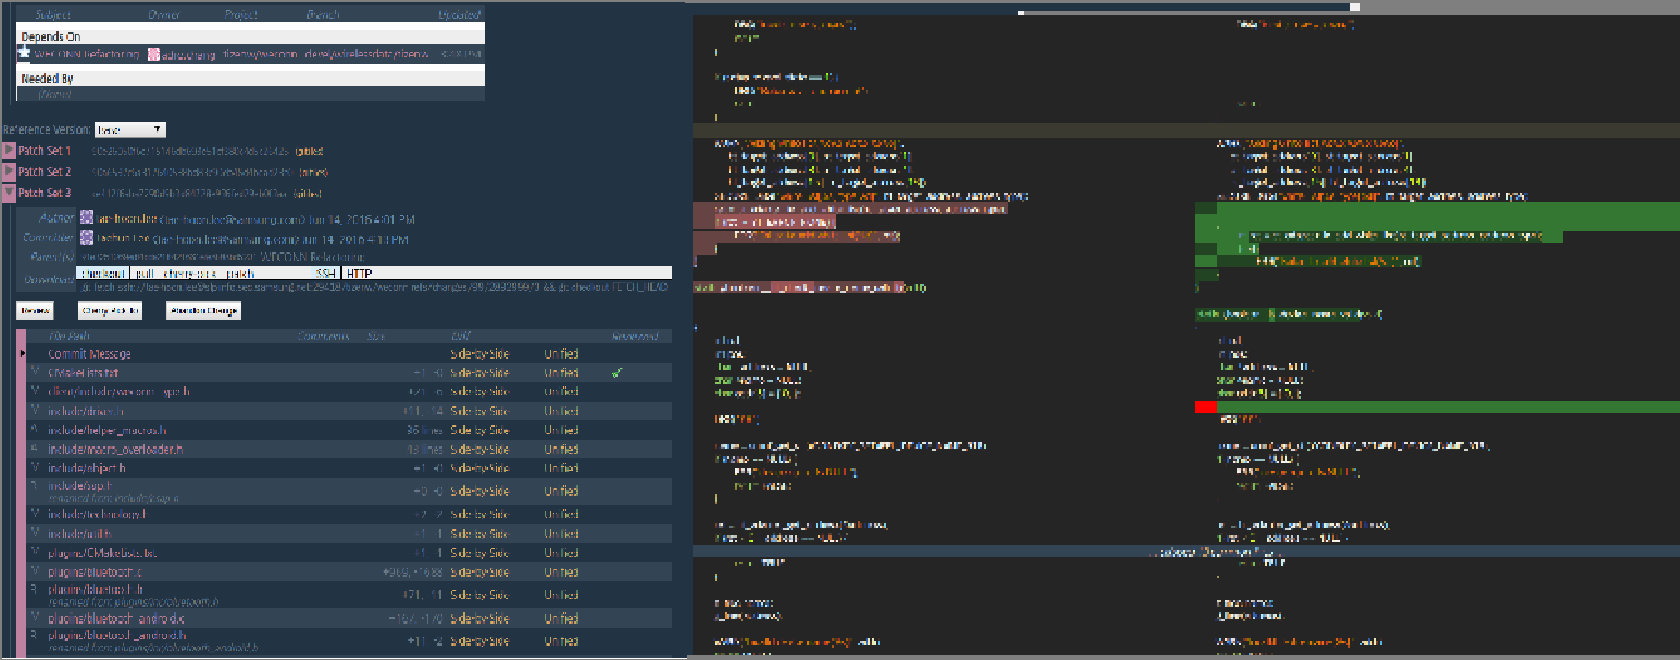
Task: Click the Review button
Action: pyautogui.click(x=35, y=311)
